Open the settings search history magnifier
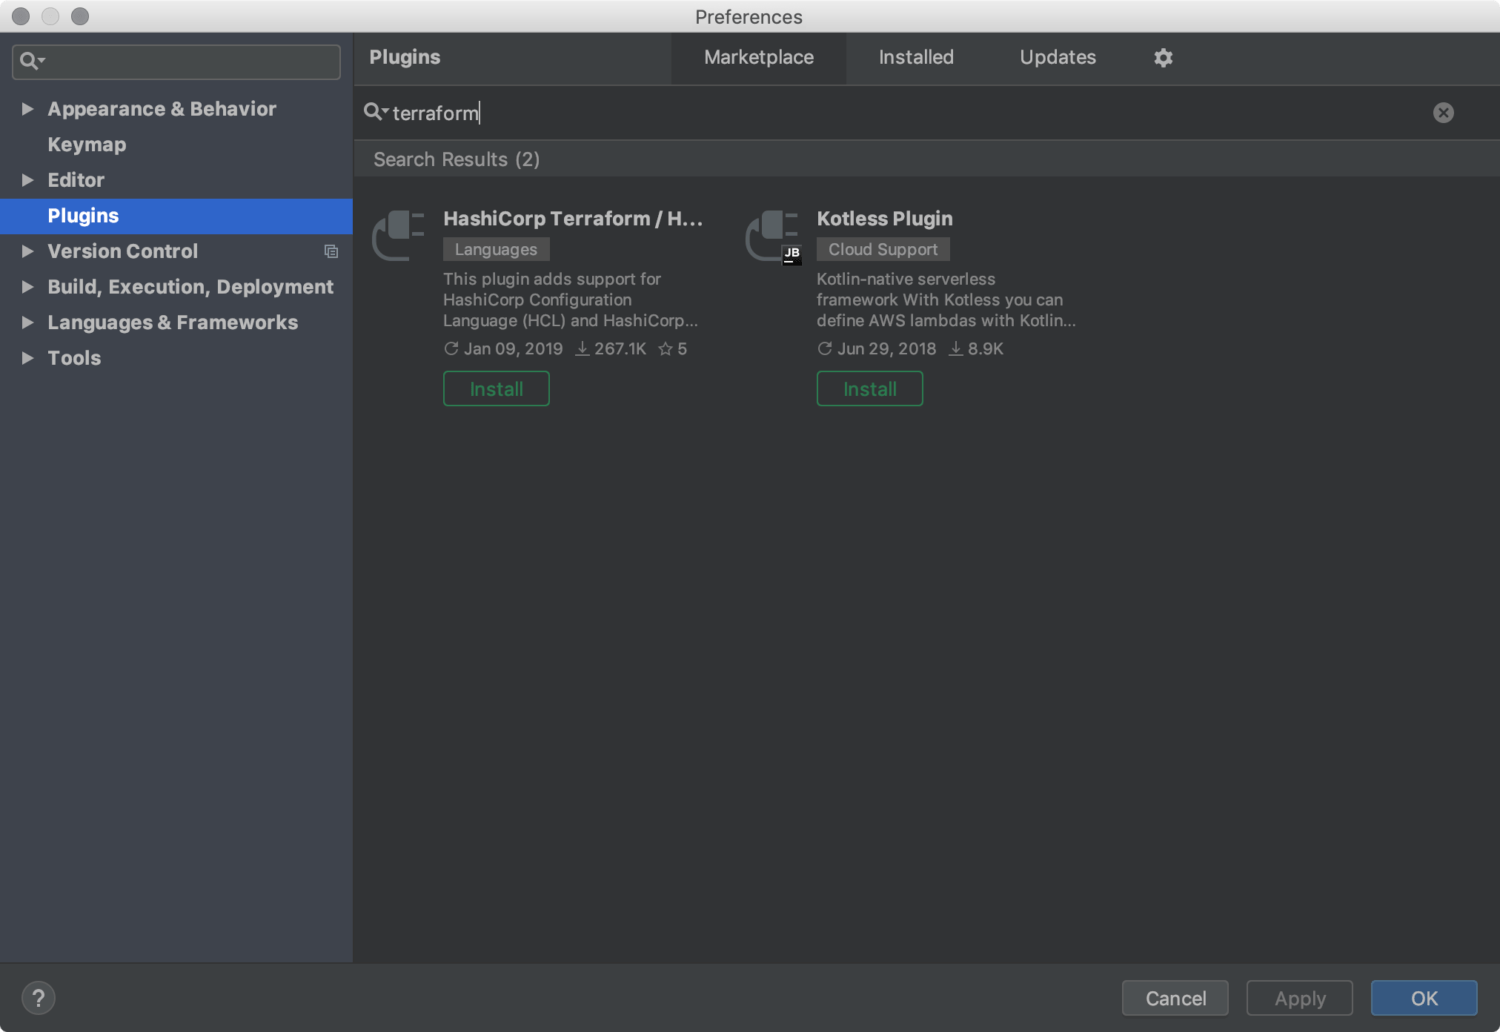The height and width of the screenshot is (1032, 1500). pyautogui.click(x=32, y=61)
